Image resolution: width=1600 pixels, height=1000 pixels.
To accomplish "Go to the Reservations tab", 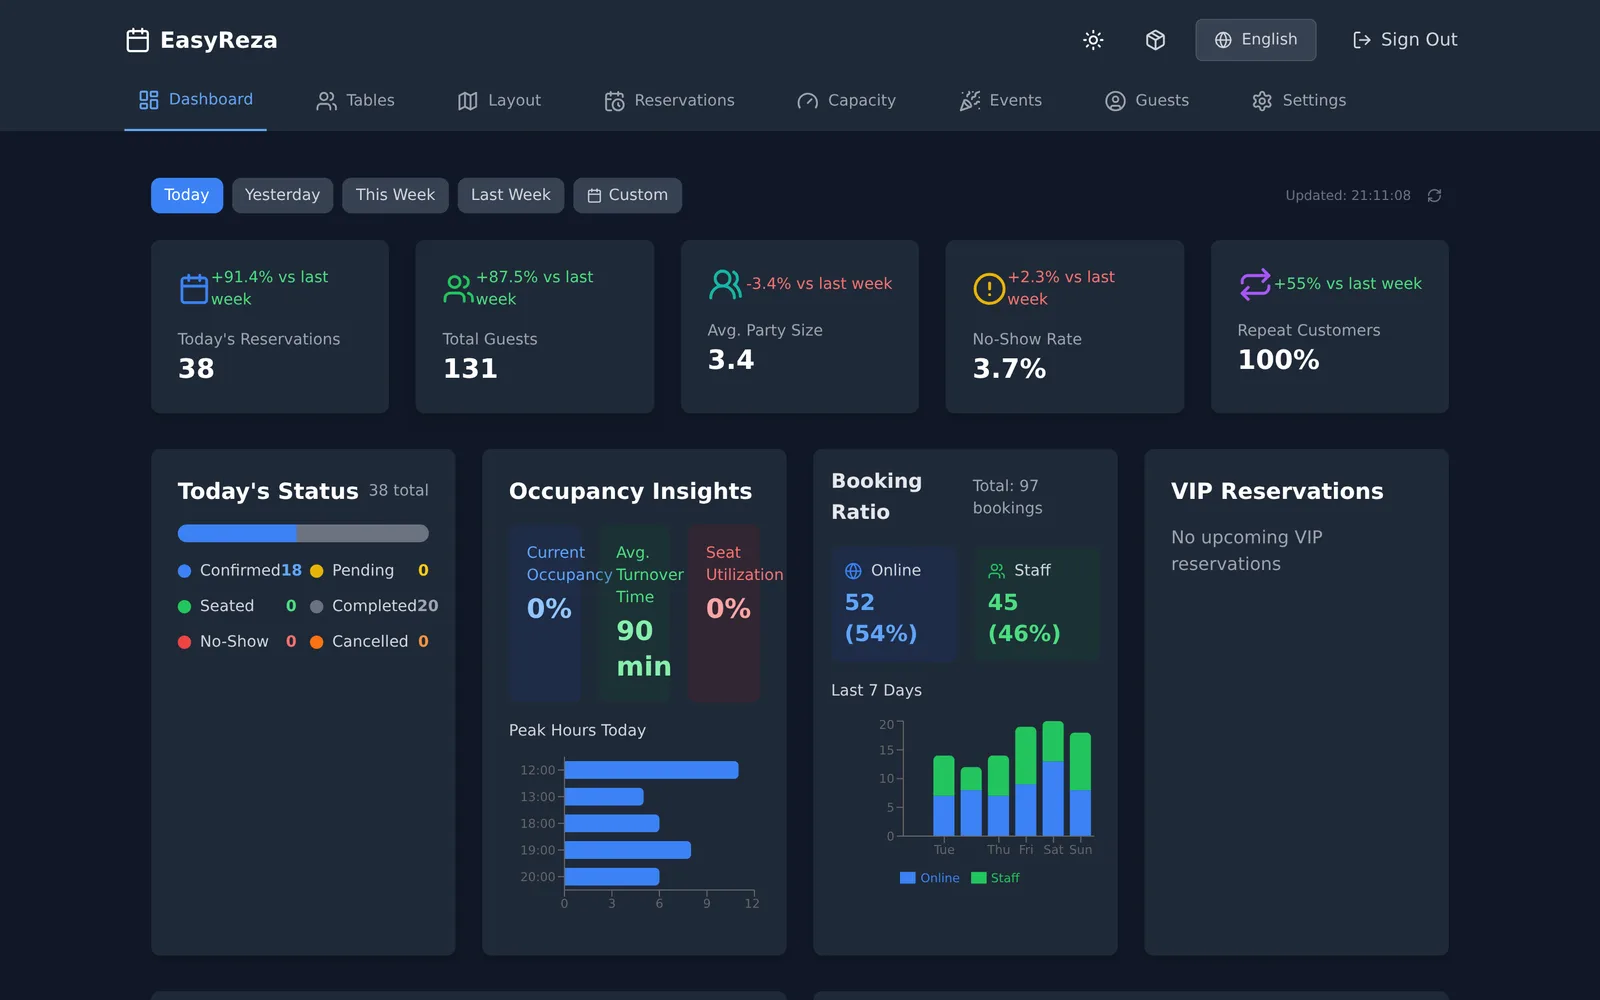I will pos(670,100).
